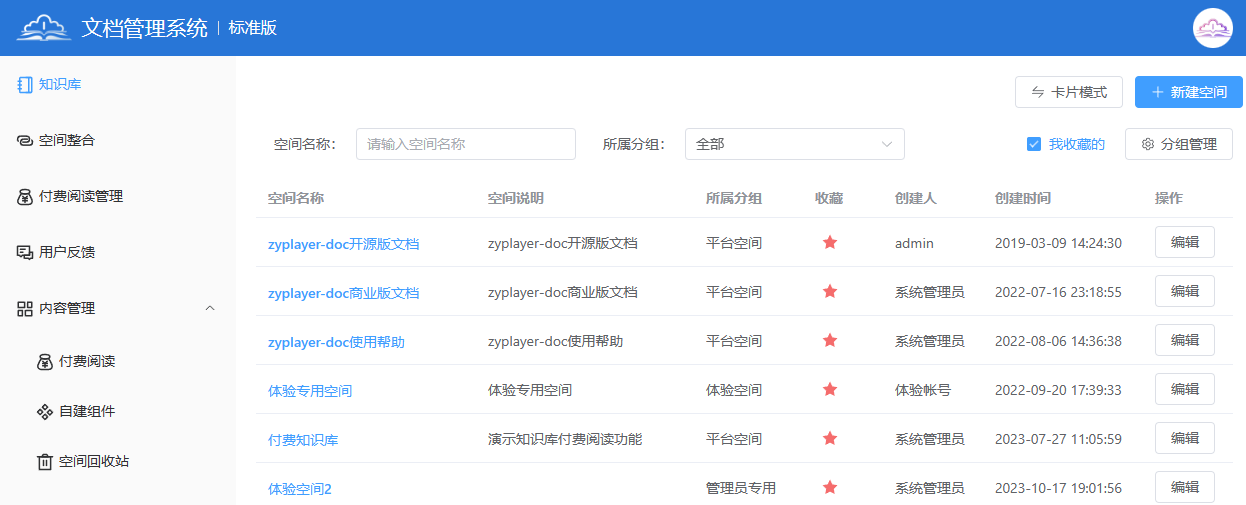Click the creator cell reading admin
The width and height of the screenshot is (1246, 505).
click(914, 243)
